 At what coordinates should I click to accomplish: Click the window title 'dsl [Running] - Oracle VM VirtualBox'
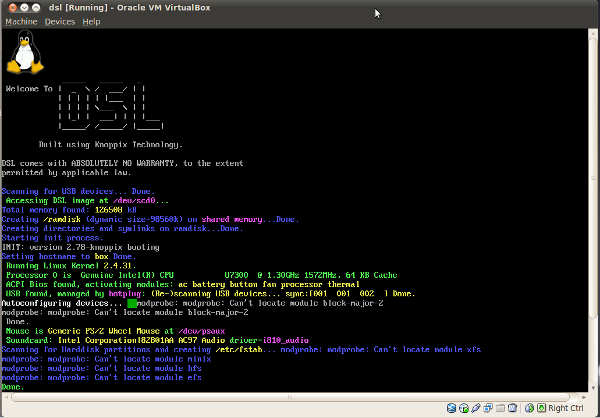click(129, 8)
